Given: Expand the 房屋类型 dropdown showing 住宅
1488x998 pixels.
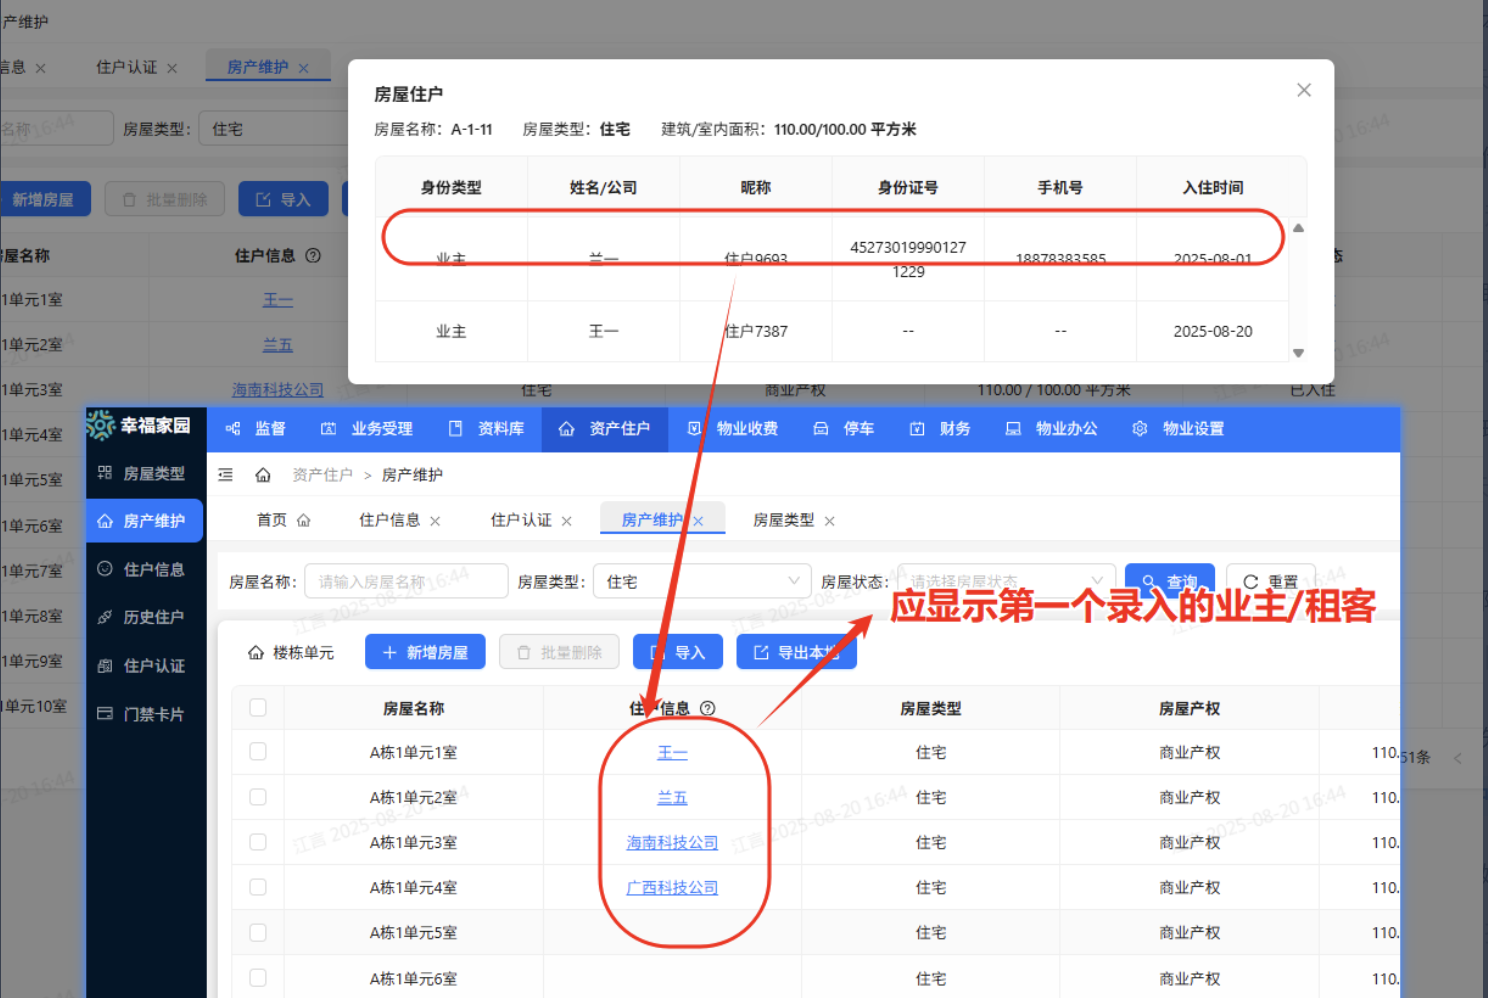Looking at the screenshot, I should coord(702,581).
